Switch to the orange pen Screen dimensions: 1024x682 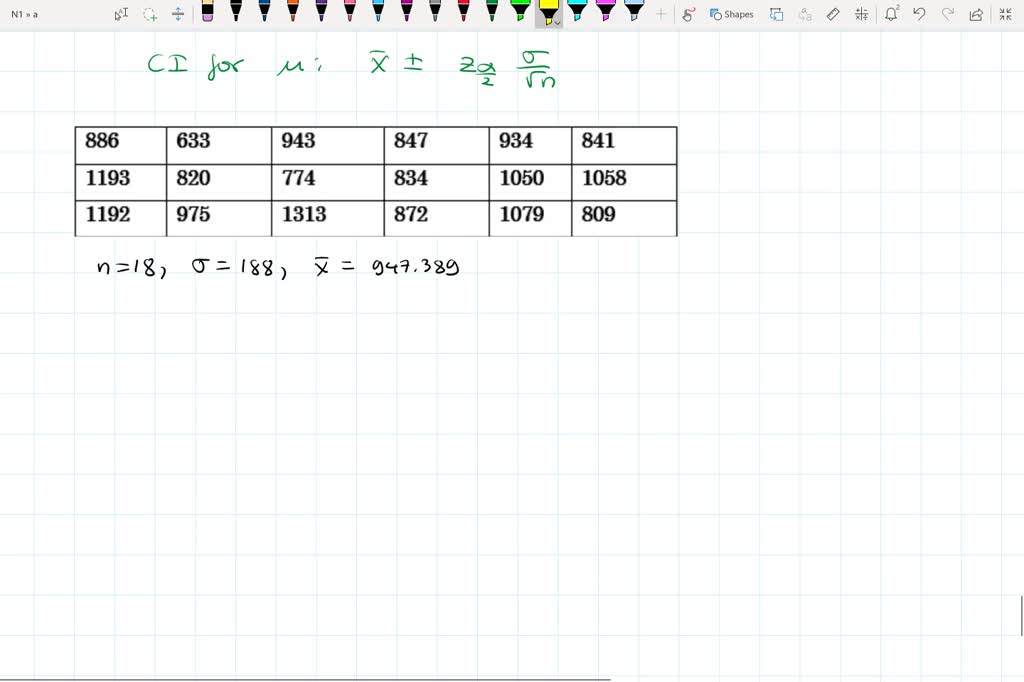tap(293, 11)
